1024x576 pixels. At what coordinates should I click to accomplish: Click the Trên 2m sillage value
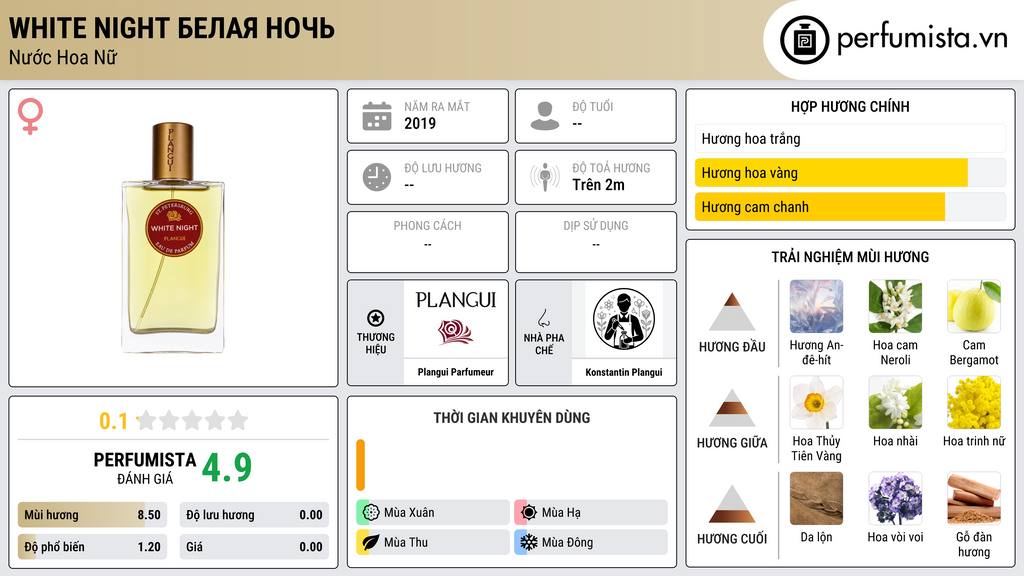pos(598,185)
